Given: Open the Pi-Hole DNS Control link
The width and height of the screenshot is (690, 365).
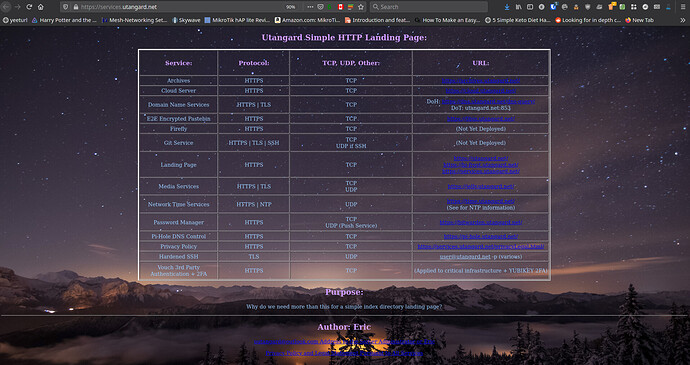Looking at the screenshot, I should [481, 236].
